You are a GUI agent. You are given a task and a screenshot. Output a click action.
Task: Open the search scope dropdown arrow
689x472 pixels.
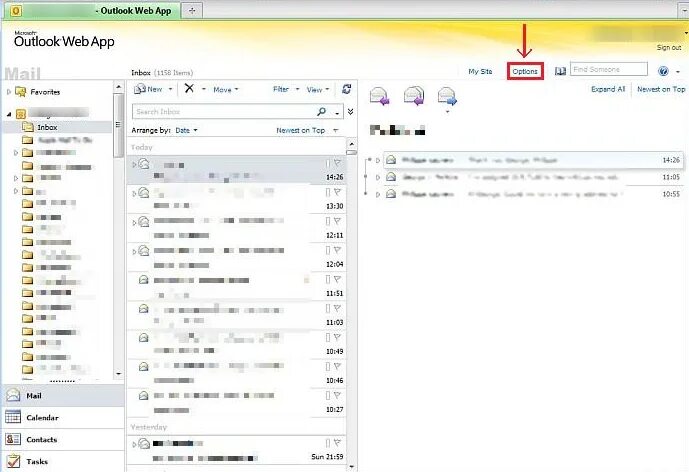[337, 113]
